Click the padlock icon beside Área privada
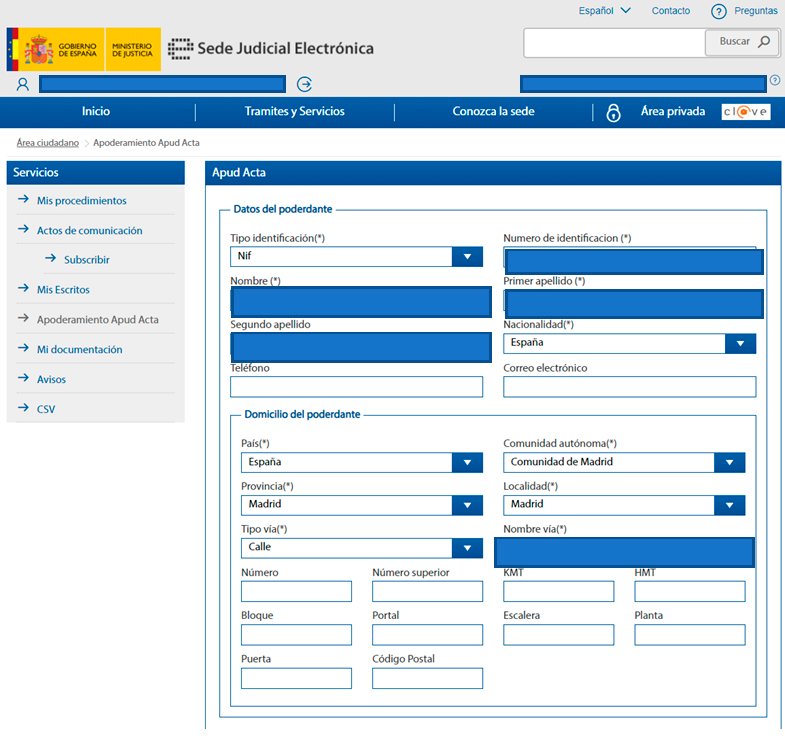The image size is (785, 738). pyautogui.click(x=613, y=112)
